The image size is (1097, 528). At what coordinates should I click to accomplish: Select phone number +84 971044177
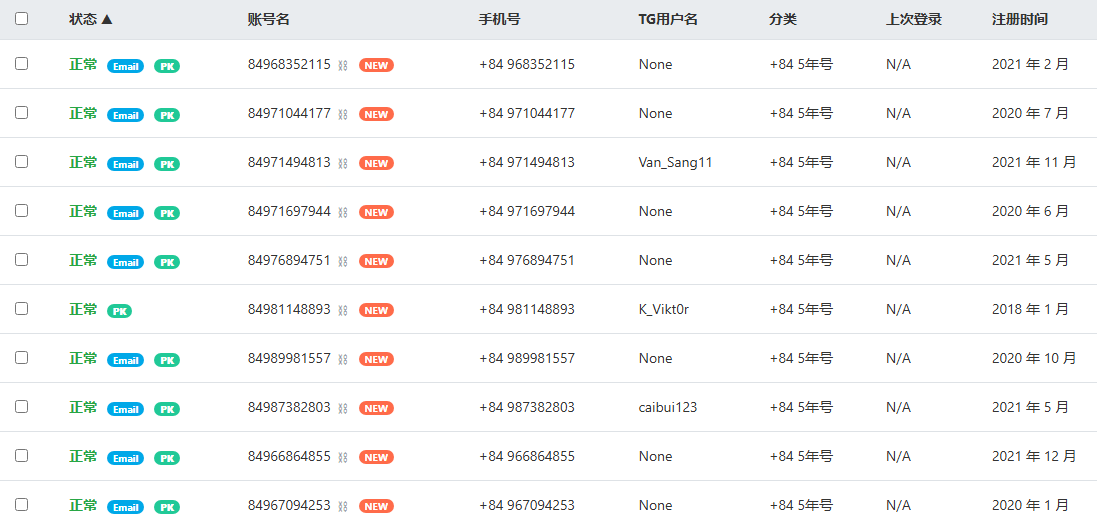pos(527,113)
